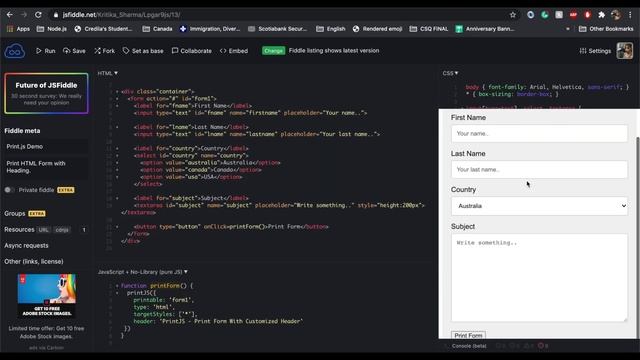Image resolution: width=640 pixels, height=360 pixels.
Task: Reload the current page
Action: (38, 15)
